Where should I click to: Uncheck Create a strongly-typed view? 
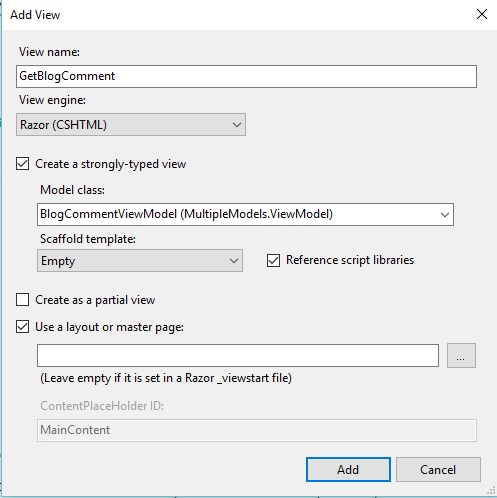(x=22, y=164)
